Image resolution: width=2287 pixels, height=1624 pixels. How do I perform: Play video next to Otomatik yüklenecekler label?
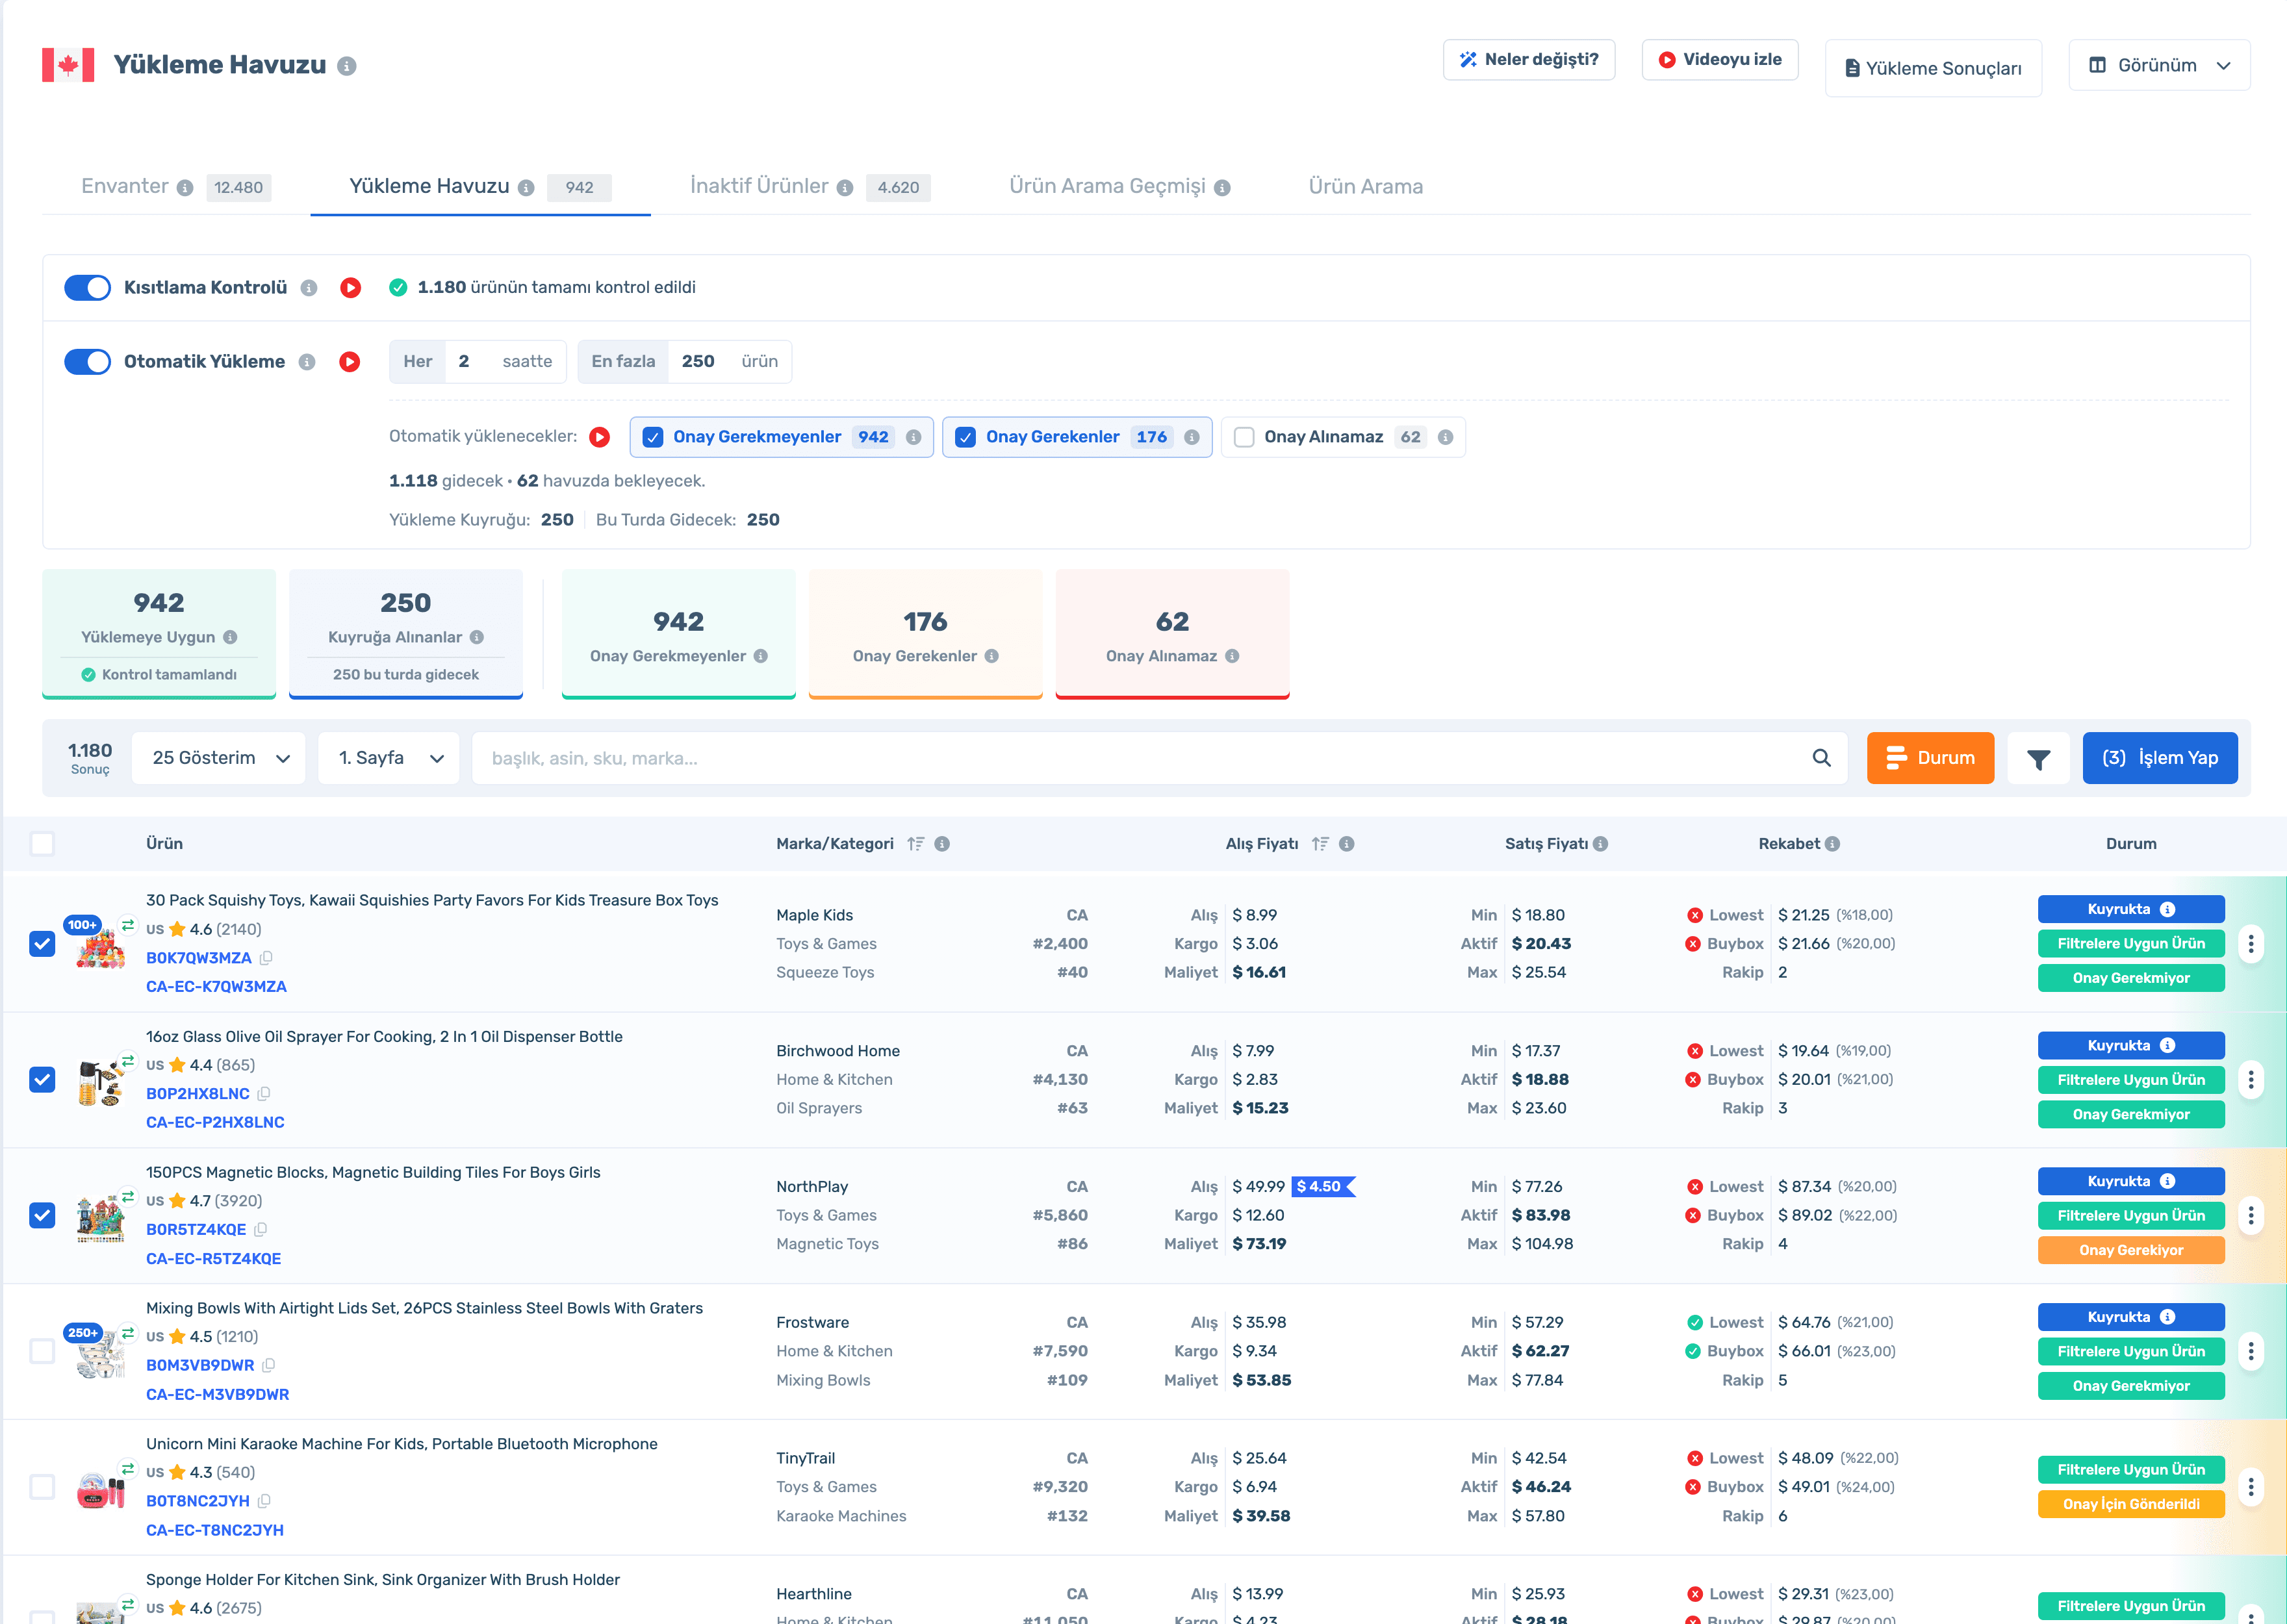pos(600,437)
